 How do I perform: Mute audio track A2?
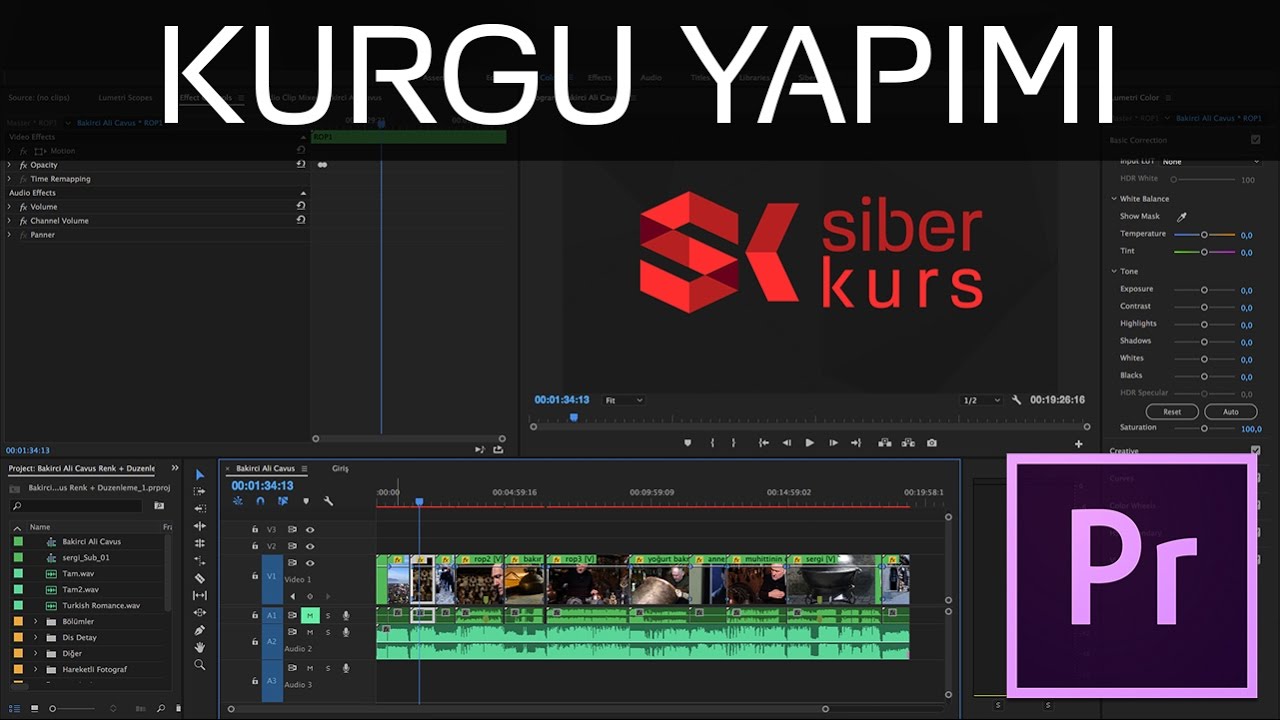point(310,632)
